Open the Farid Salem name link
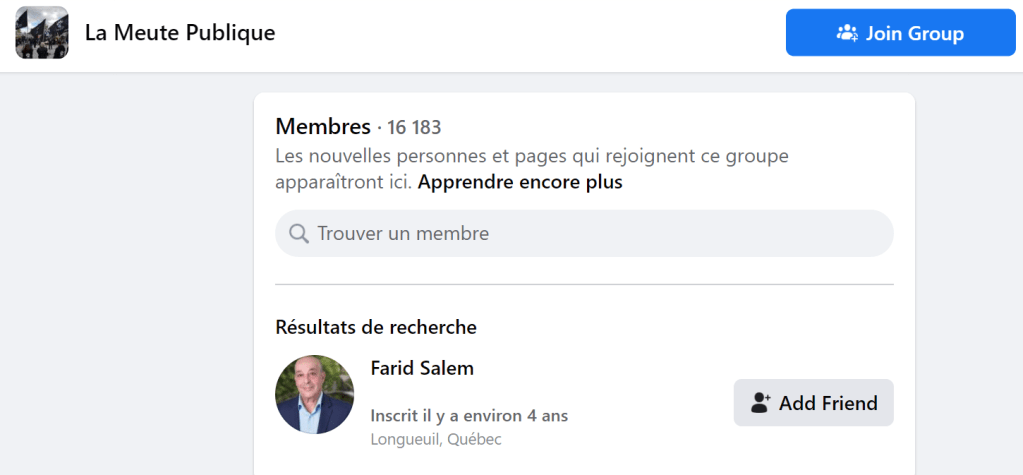Viewport: 1023px width, 475px height. (422, 368)
